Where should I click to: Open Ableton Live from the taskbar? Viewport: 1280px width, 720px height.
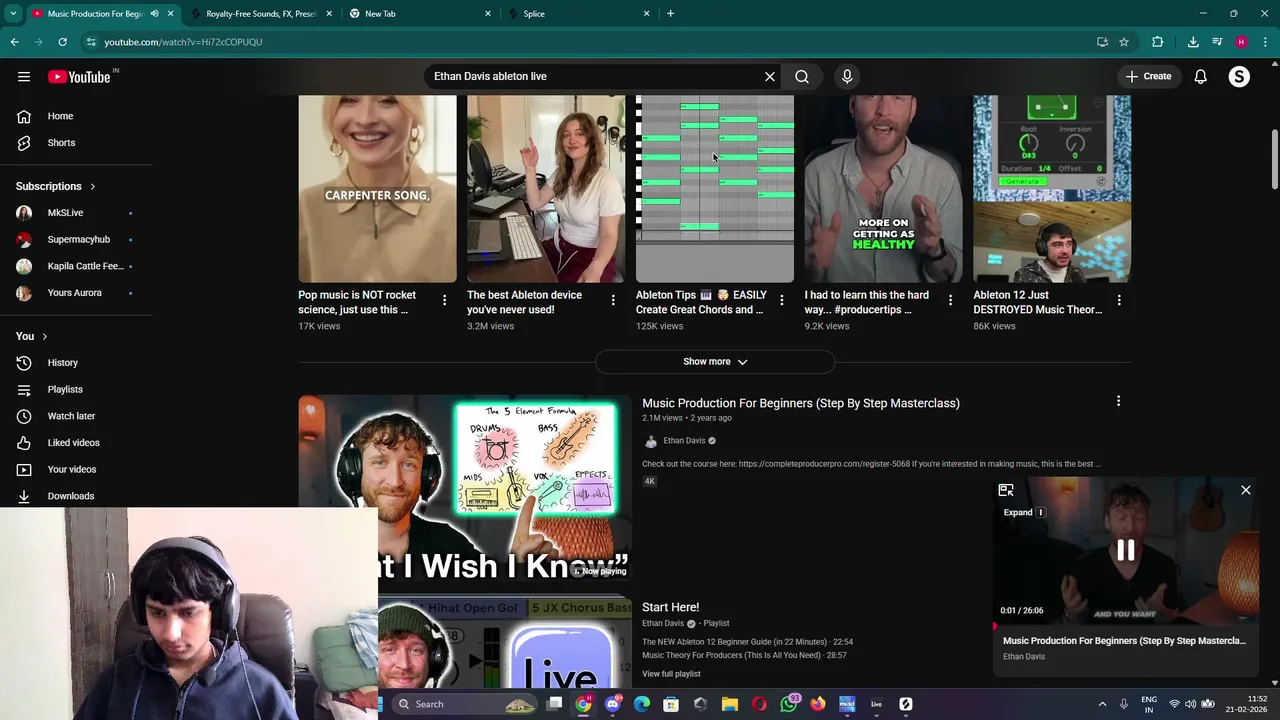(876, 704)
